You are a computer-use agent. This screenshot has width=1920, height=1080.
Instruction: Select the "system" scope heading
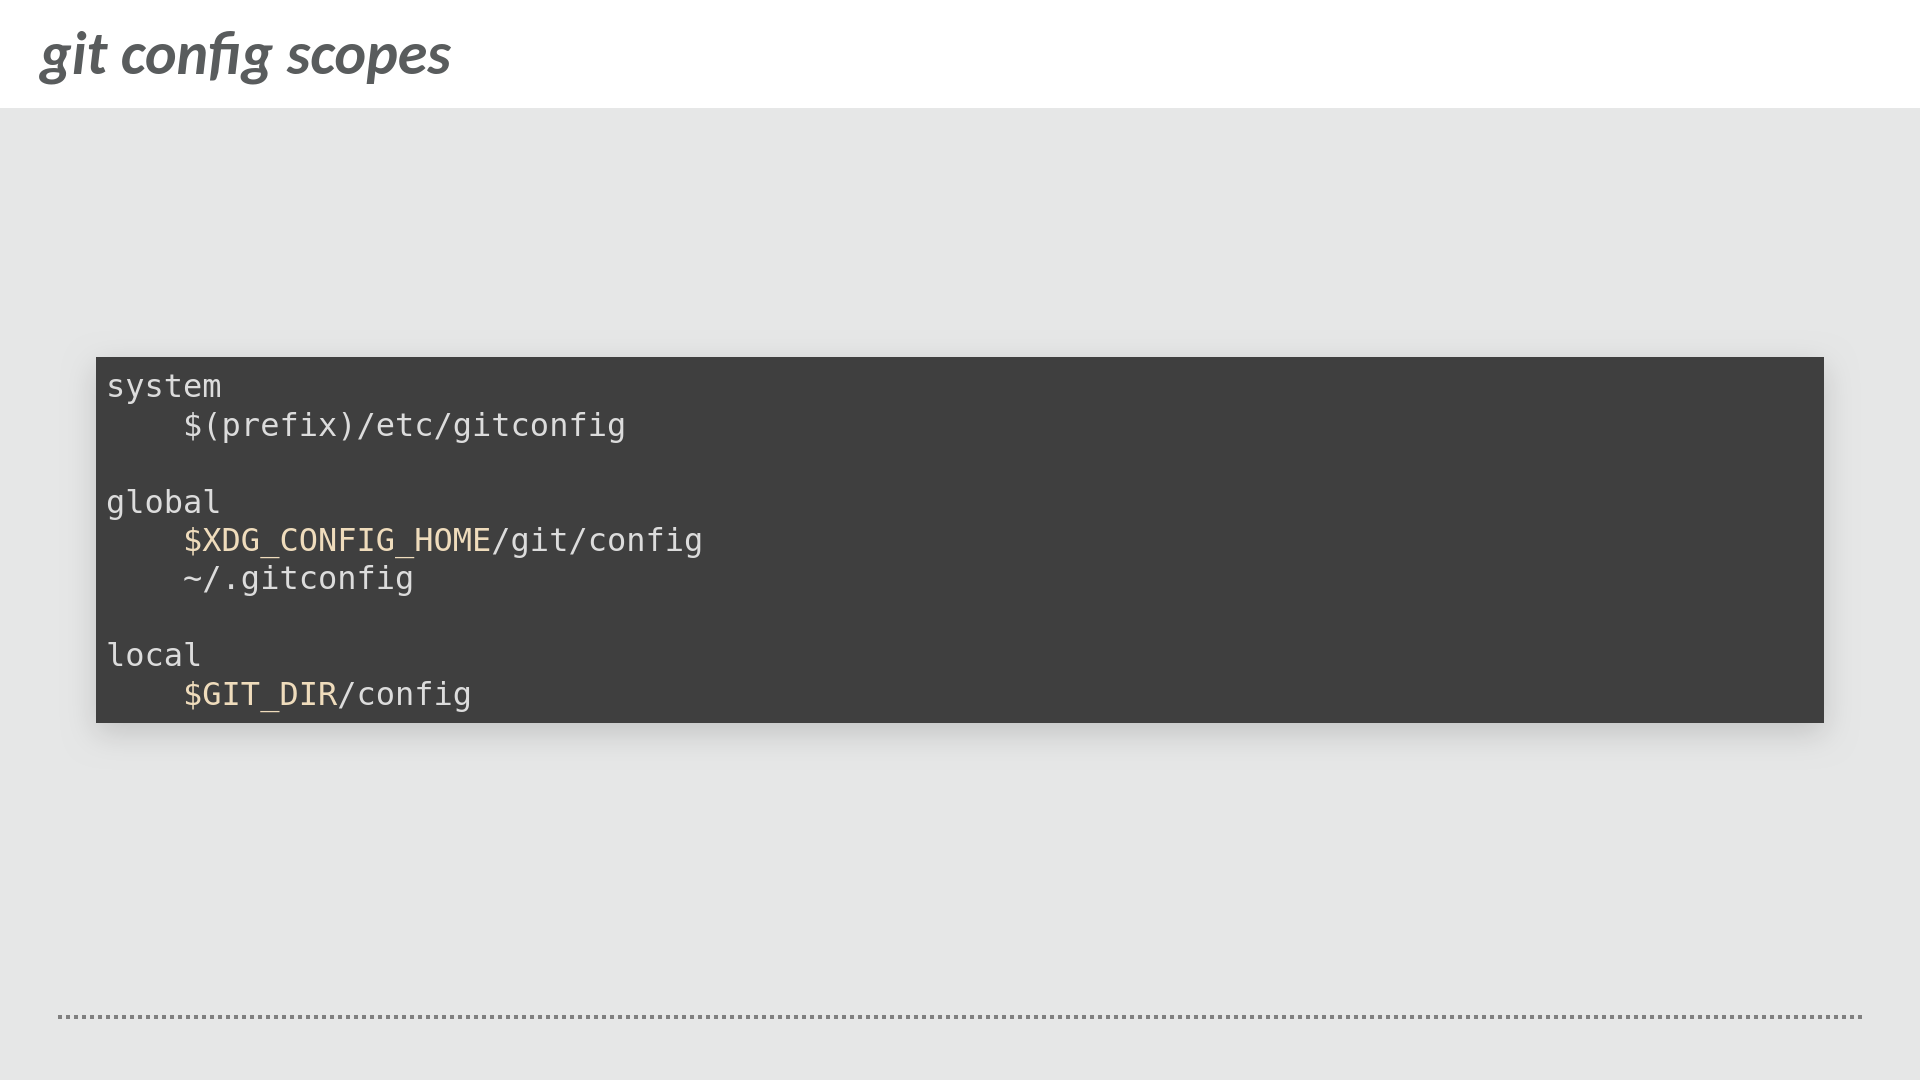tap(164, 387)
